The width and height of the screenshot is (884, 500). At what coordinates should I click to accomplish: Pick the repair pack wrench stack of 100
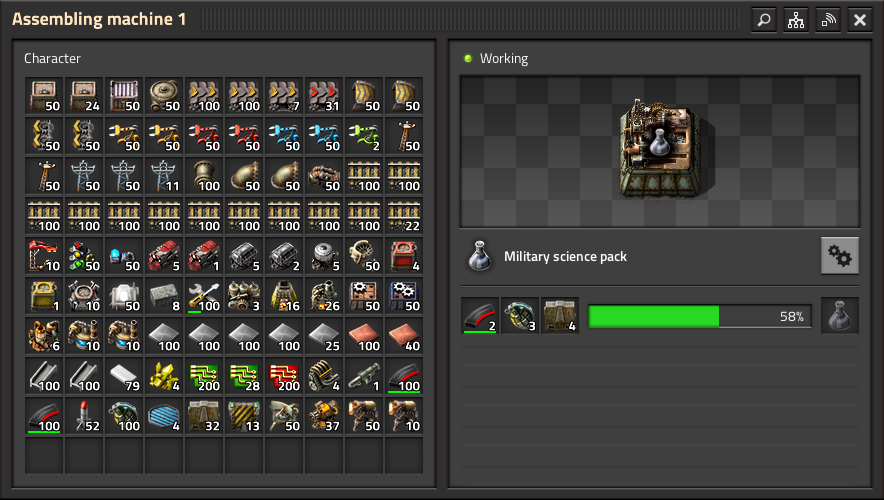[204, 296]
